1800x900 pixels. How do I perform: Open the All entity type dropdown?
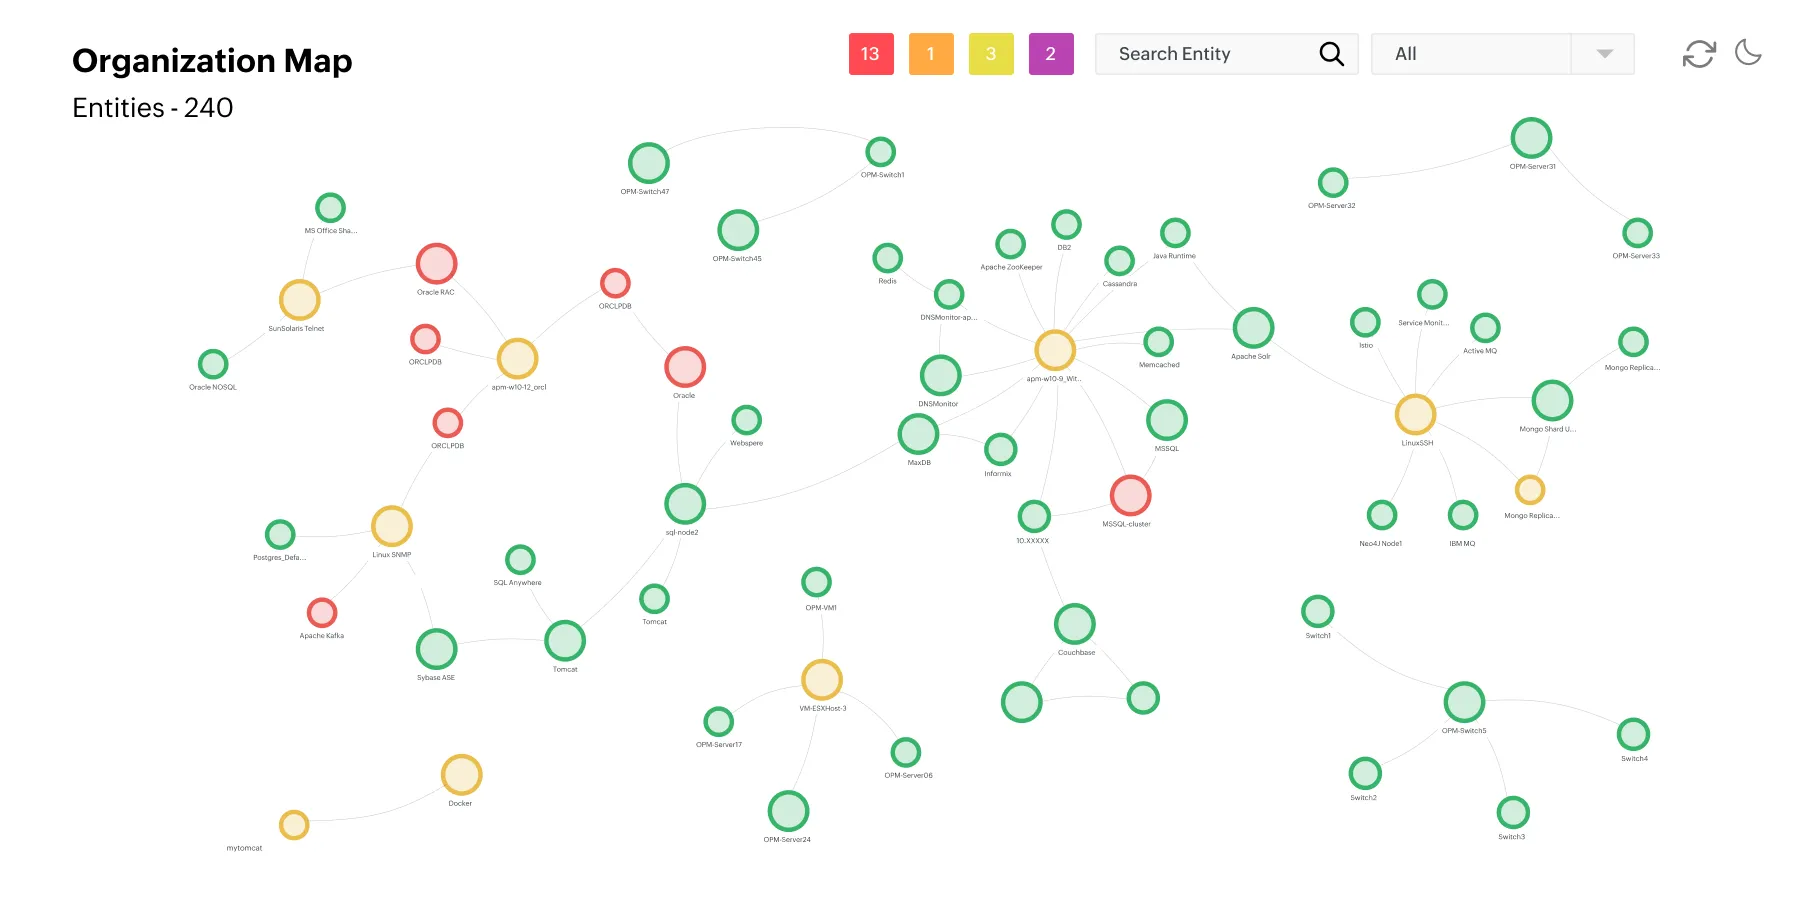pos(1501,53)
